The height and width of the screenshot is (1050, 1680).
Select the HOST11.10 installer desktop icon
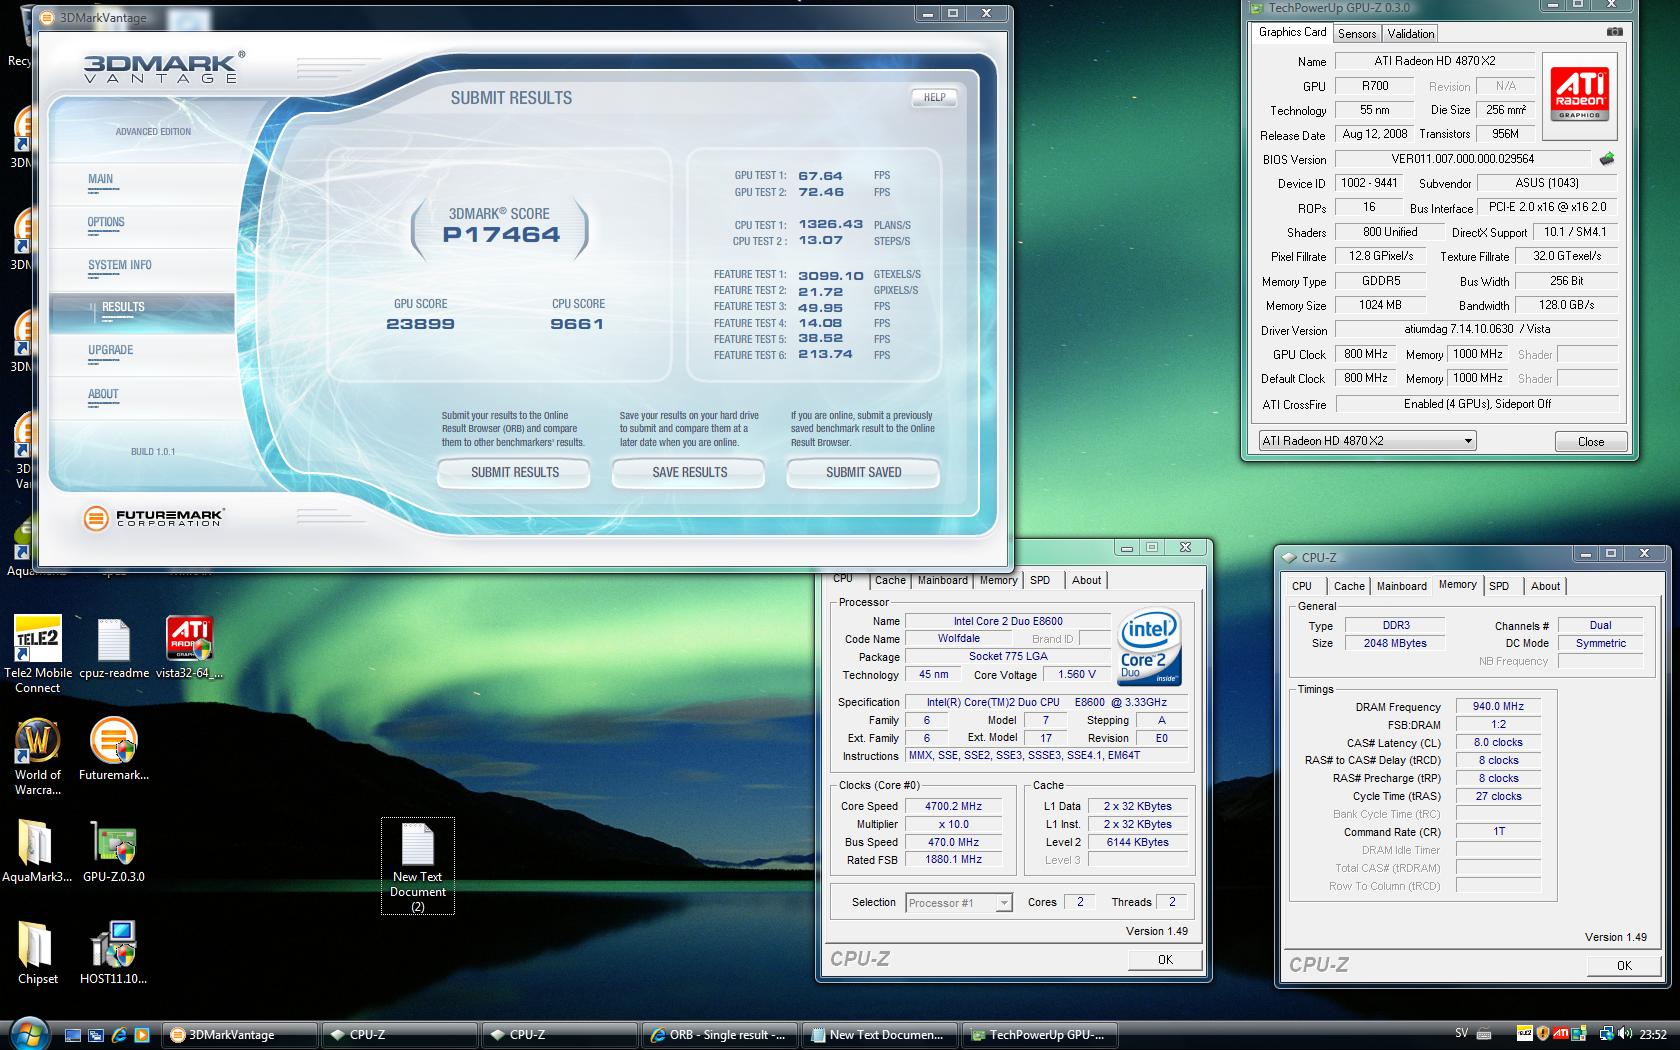113,954
